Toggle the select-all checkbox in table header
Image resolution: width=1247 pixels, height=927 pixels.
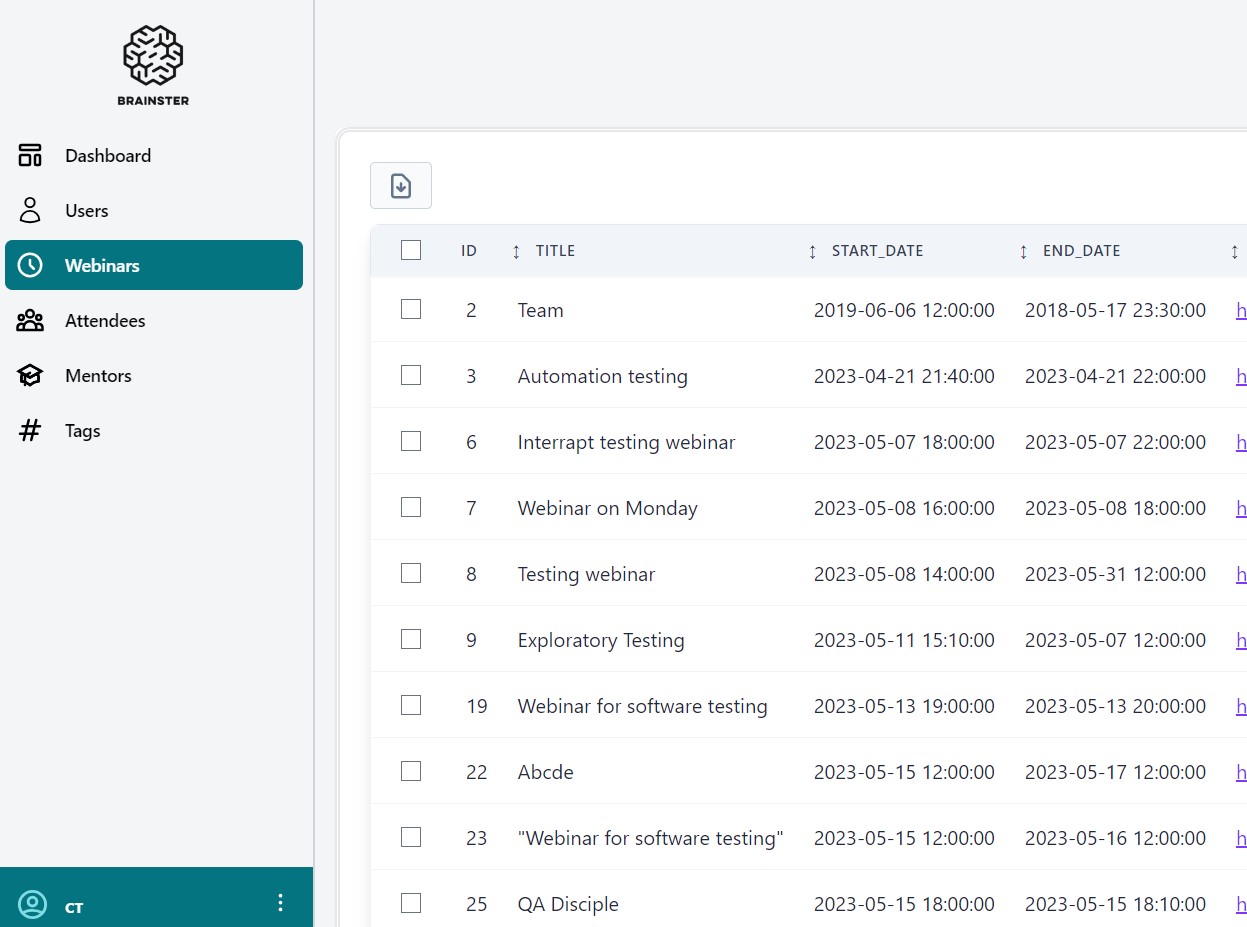pyautogui.click(x=411, y=250)
